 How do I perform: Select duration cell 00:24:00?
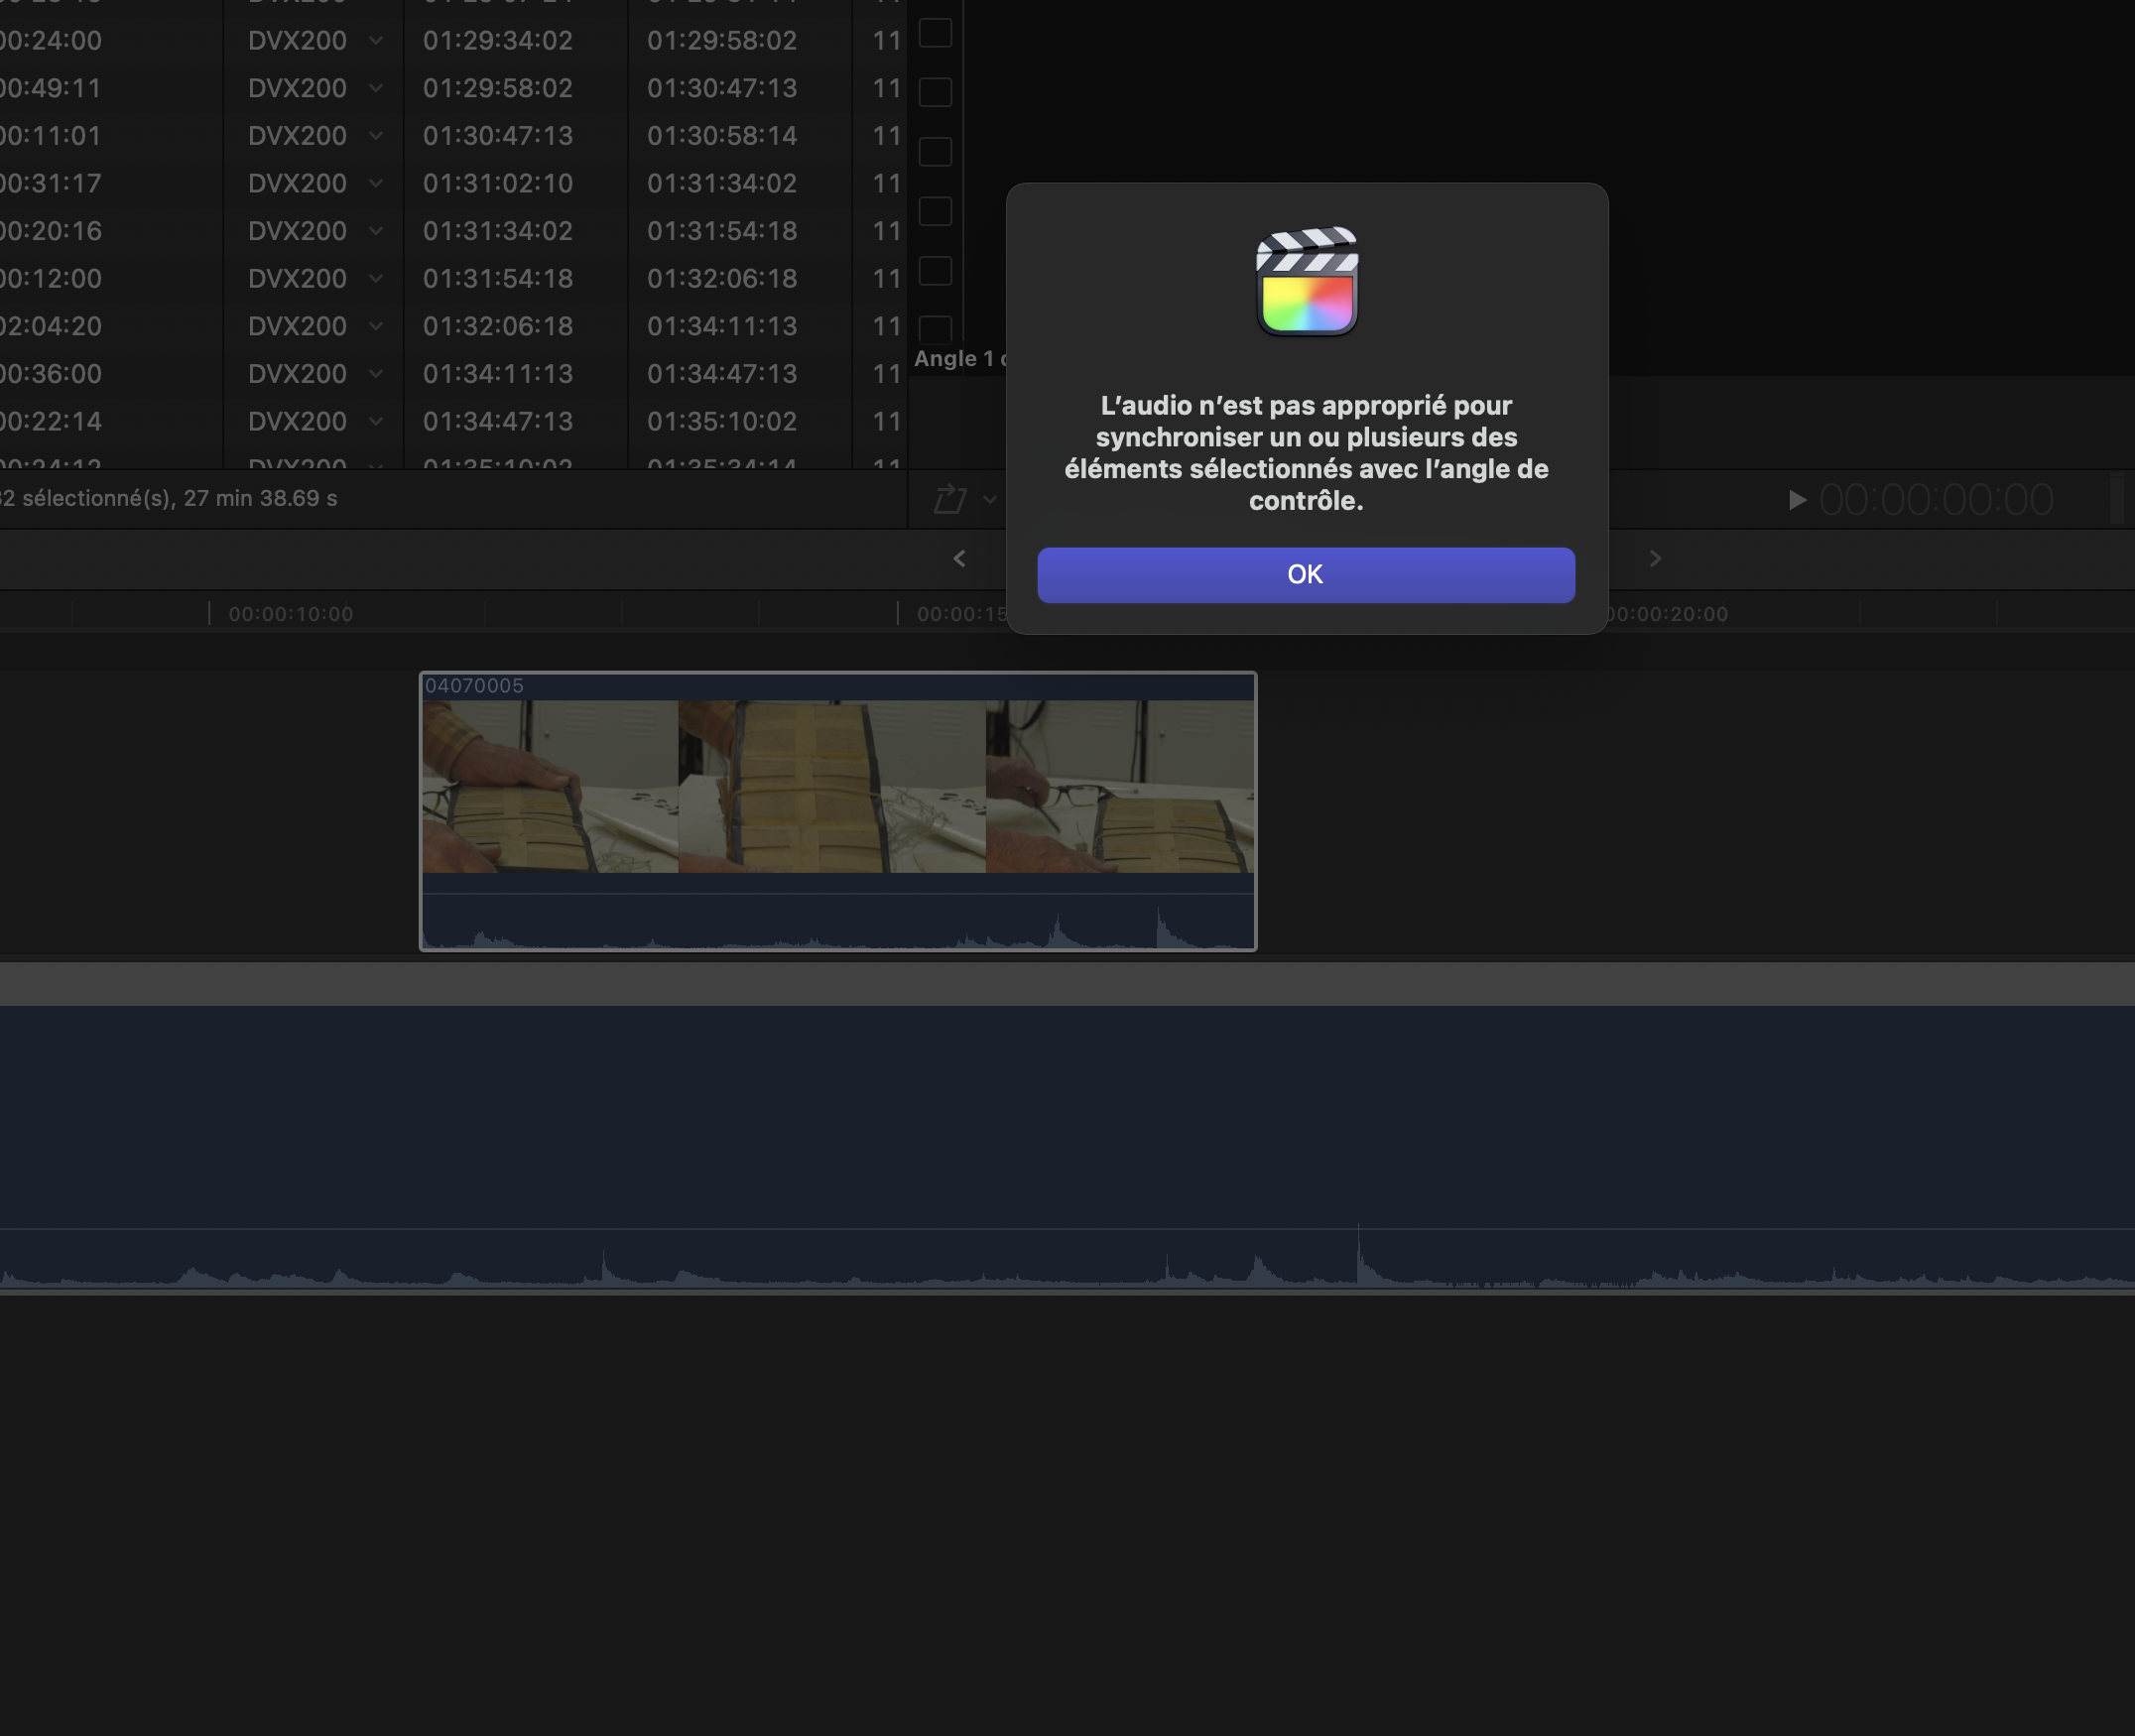[x=51, y=40]
